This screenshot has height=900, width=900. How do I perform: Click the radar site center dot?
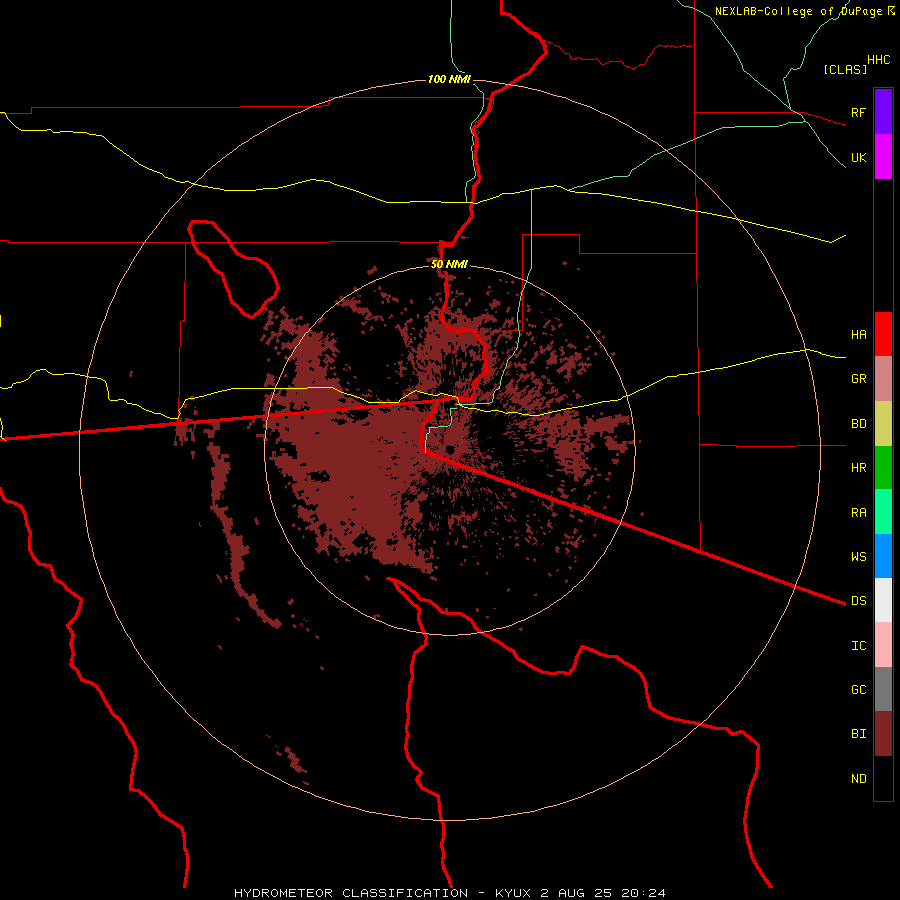[450, 449]
